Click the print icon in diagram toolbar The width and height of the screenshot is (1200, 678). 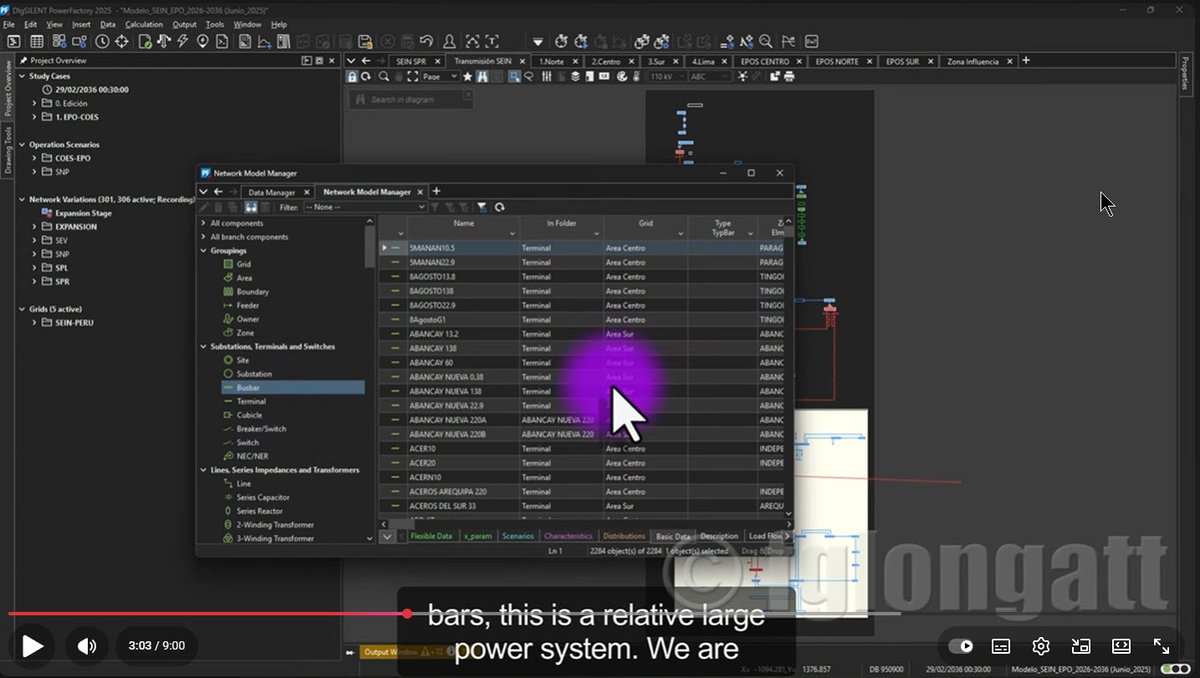click(x=788, y=76)
